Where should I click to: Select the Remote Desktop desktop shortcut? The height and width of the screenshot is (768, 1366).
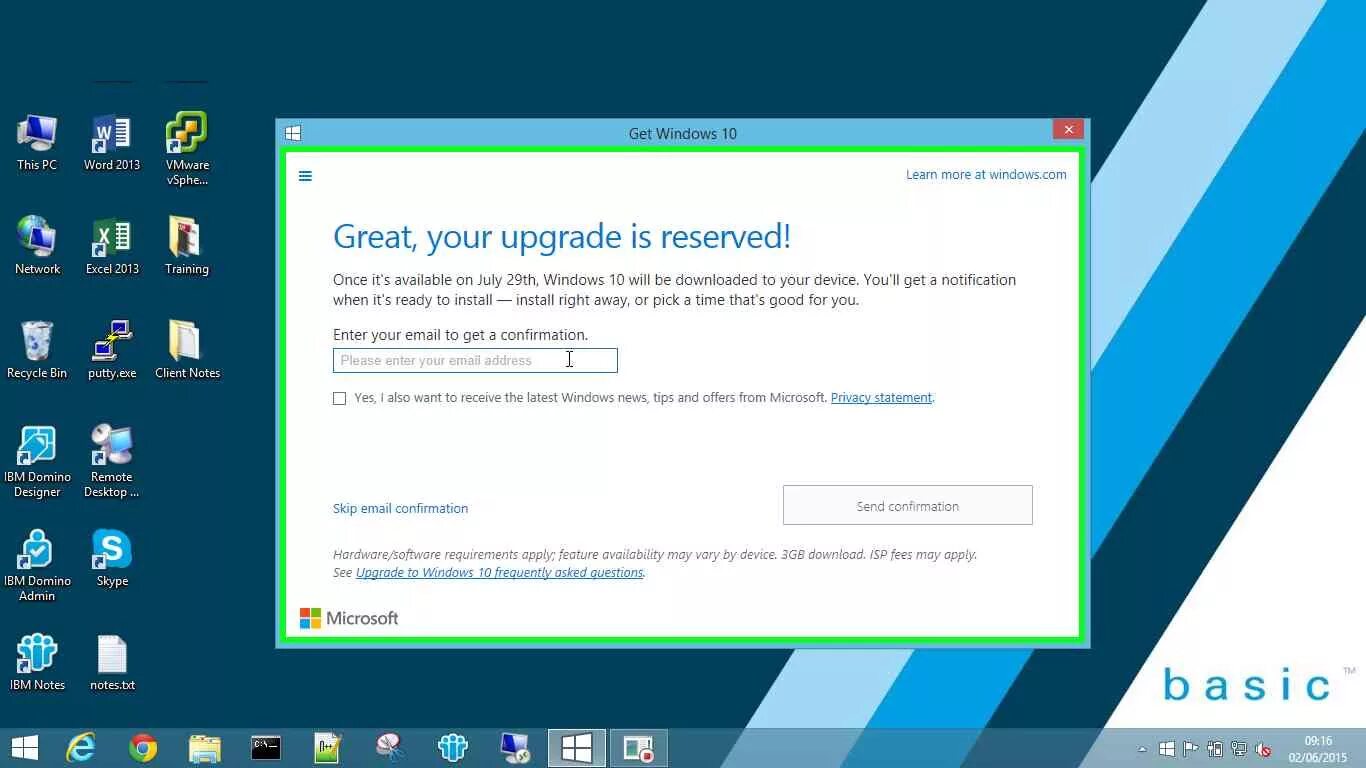click(112, 461)
